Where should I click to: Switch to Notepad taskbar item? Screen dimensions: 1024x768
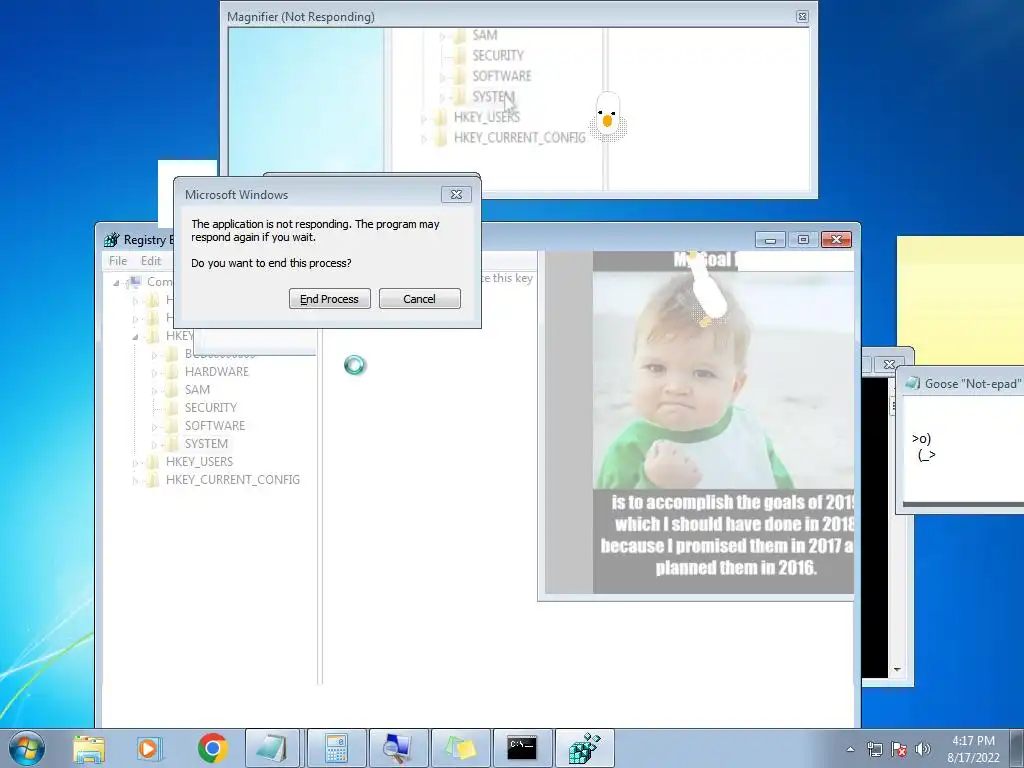(272, 748)
